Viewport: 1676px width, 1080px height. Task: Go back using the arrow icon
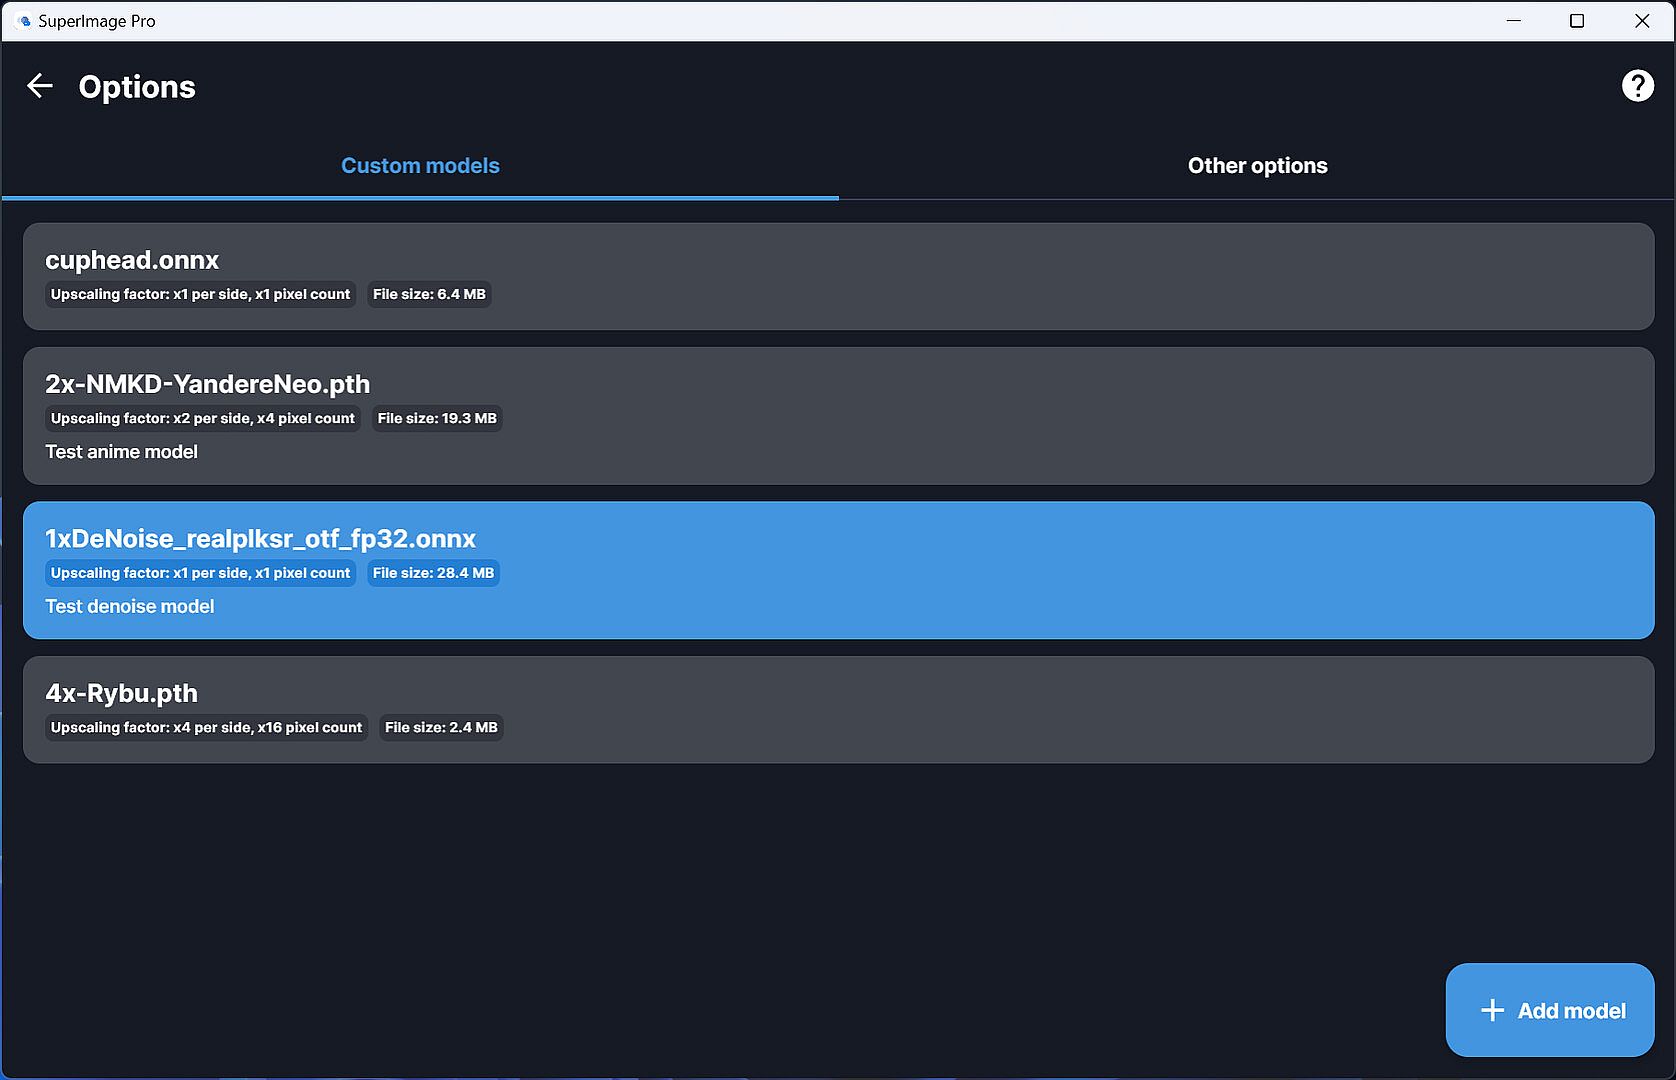[39, 86]
